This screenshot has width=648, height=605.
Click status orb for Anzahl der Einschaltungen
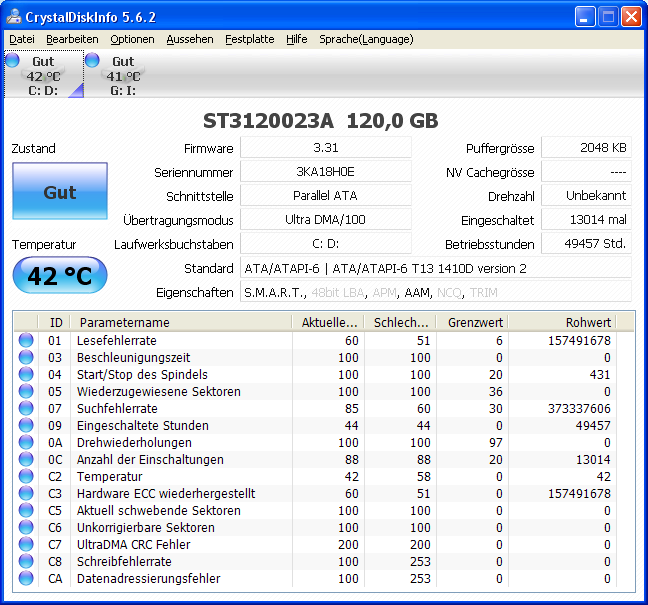(26, 459)
